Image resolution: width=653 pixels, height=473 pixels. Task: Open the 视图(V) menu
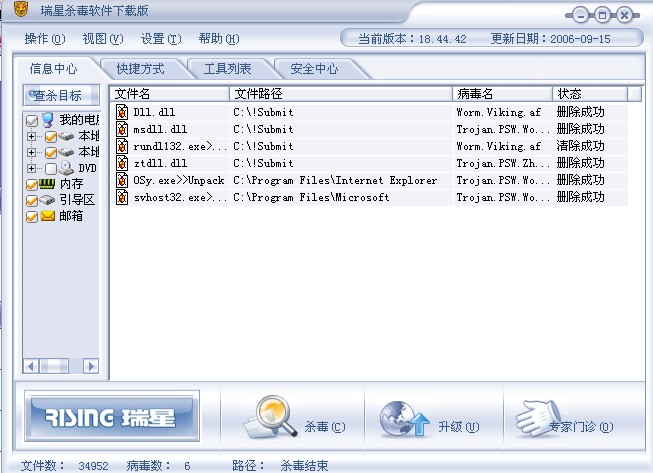[102, 39]
